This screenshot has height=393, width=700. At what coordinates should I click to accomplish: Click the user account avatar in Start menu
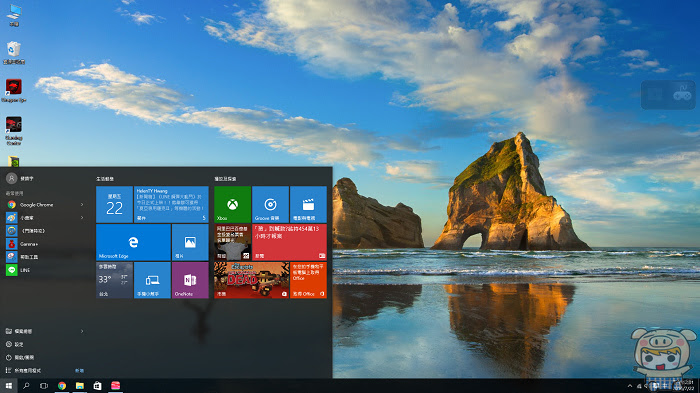(12, 178)
